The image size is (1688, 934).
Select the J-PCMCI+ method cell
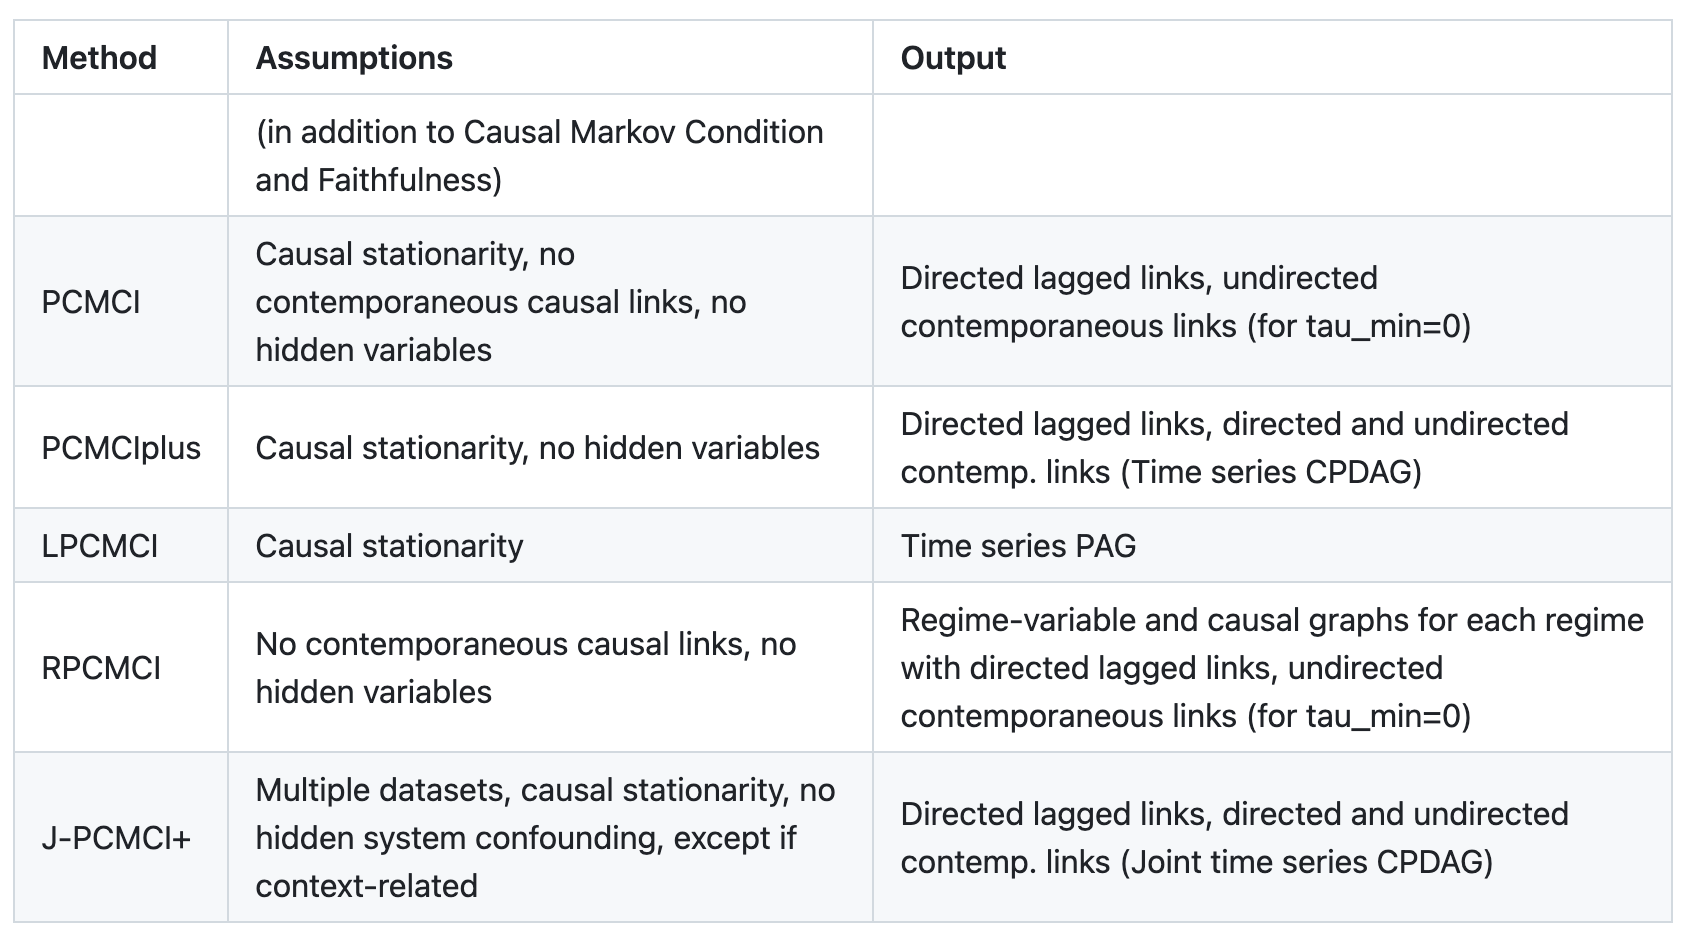116,838
